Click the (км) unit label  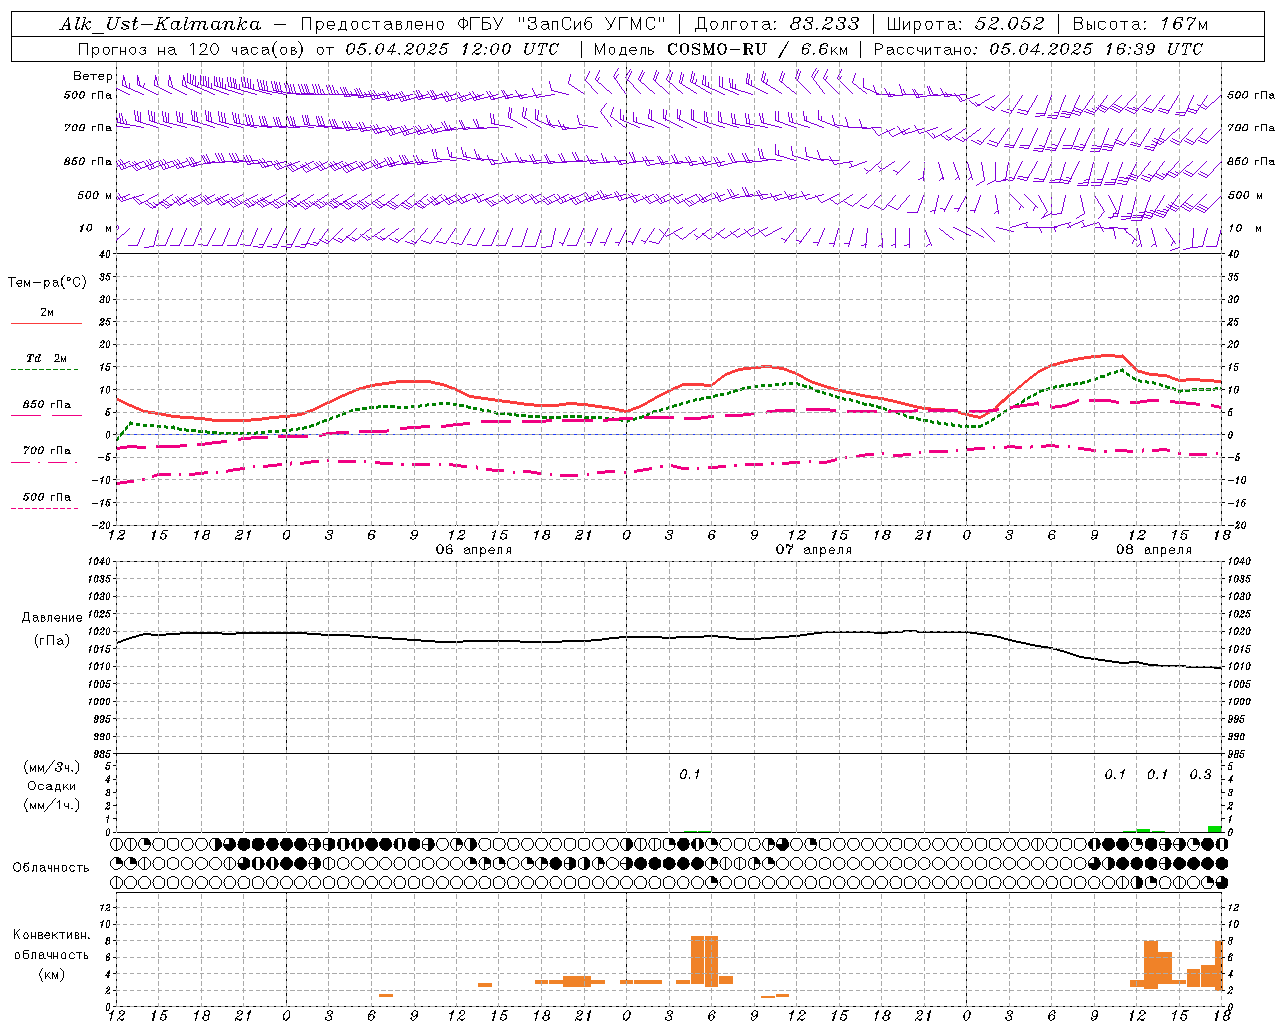click(x=52, y=974)
